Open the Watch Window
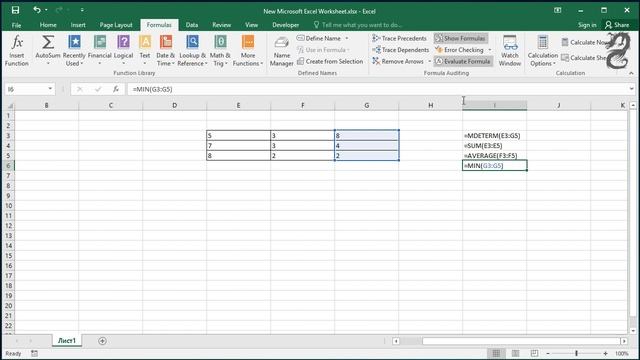The width and height of the screenshot is (640, 360). pos(510,51)
